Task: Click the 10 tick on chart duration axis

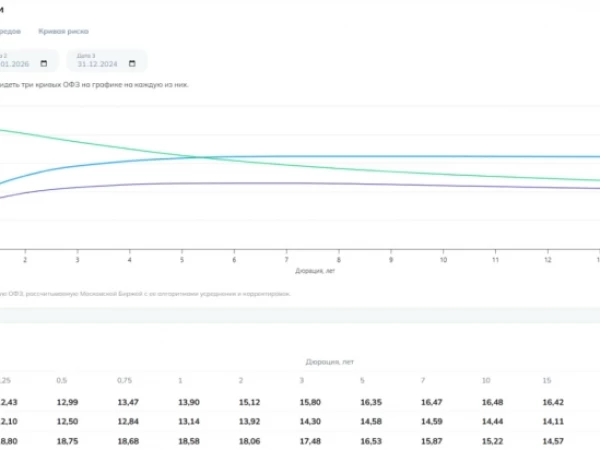Action: (443, 260)
